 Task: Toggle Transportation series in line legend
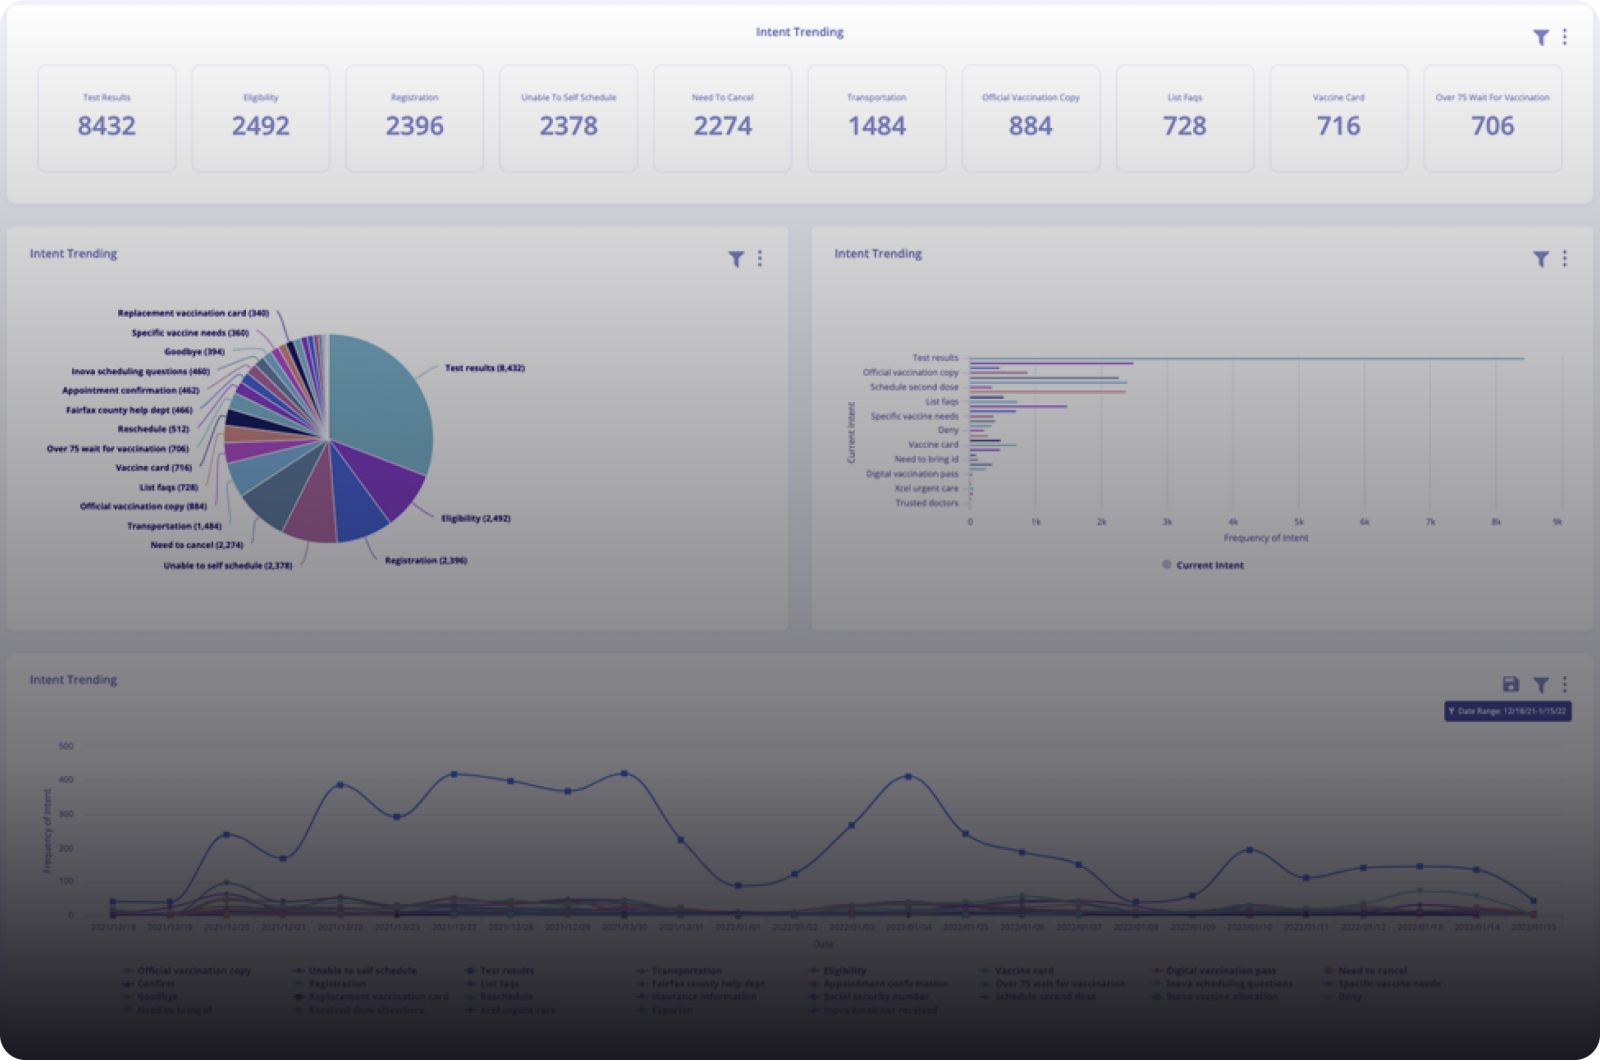coord(680,971)
